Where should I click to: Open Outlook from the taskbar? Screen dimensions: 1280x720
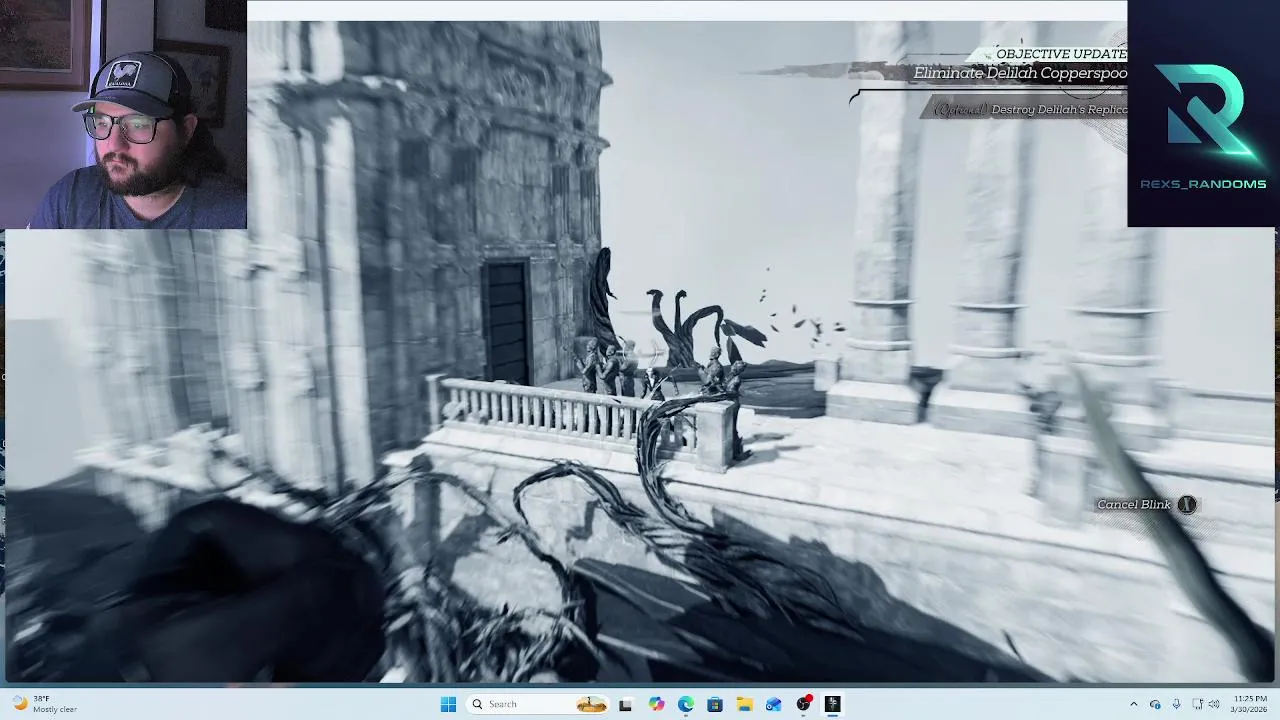(773, 704)
